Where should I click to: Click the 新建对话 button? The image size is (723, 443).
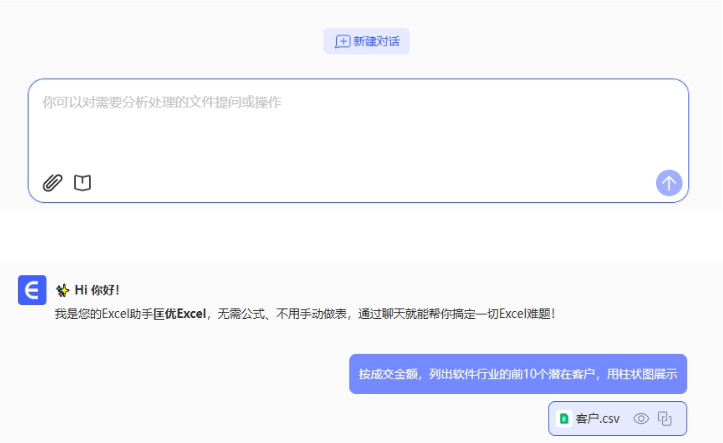pos(367,41)
